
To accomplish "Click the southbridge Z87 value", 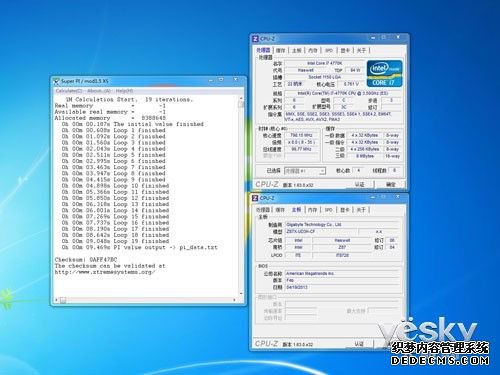I will [x=342, y=247].
